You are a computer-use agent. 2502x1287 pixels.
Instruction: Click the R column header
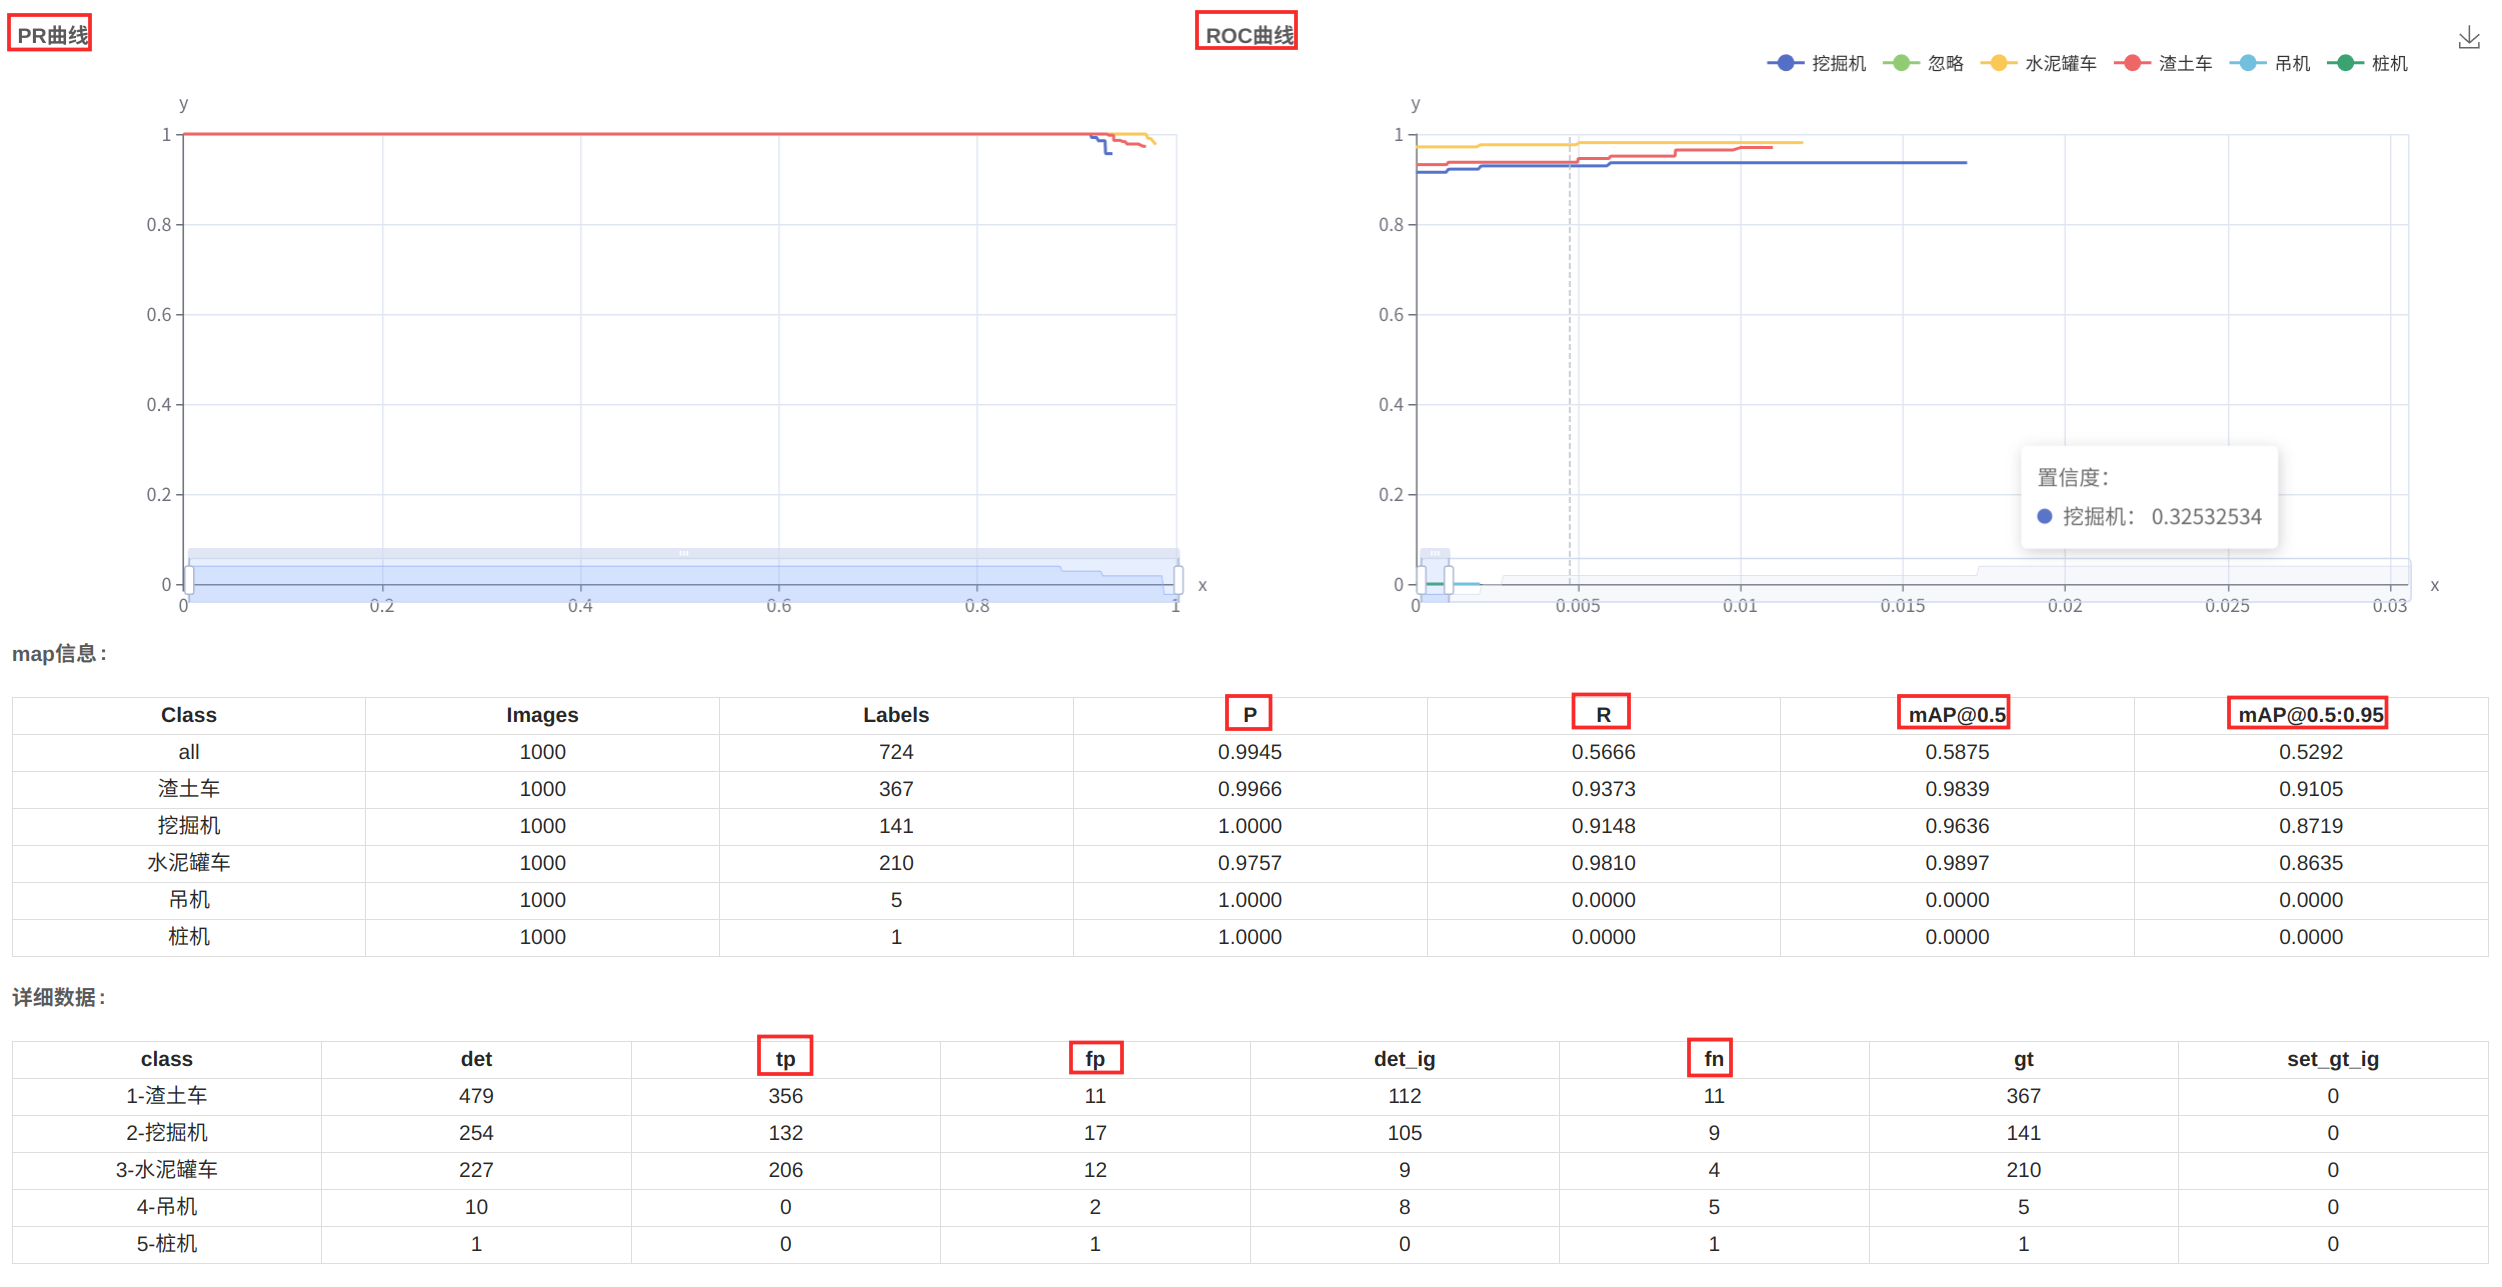click(1602, 714)
